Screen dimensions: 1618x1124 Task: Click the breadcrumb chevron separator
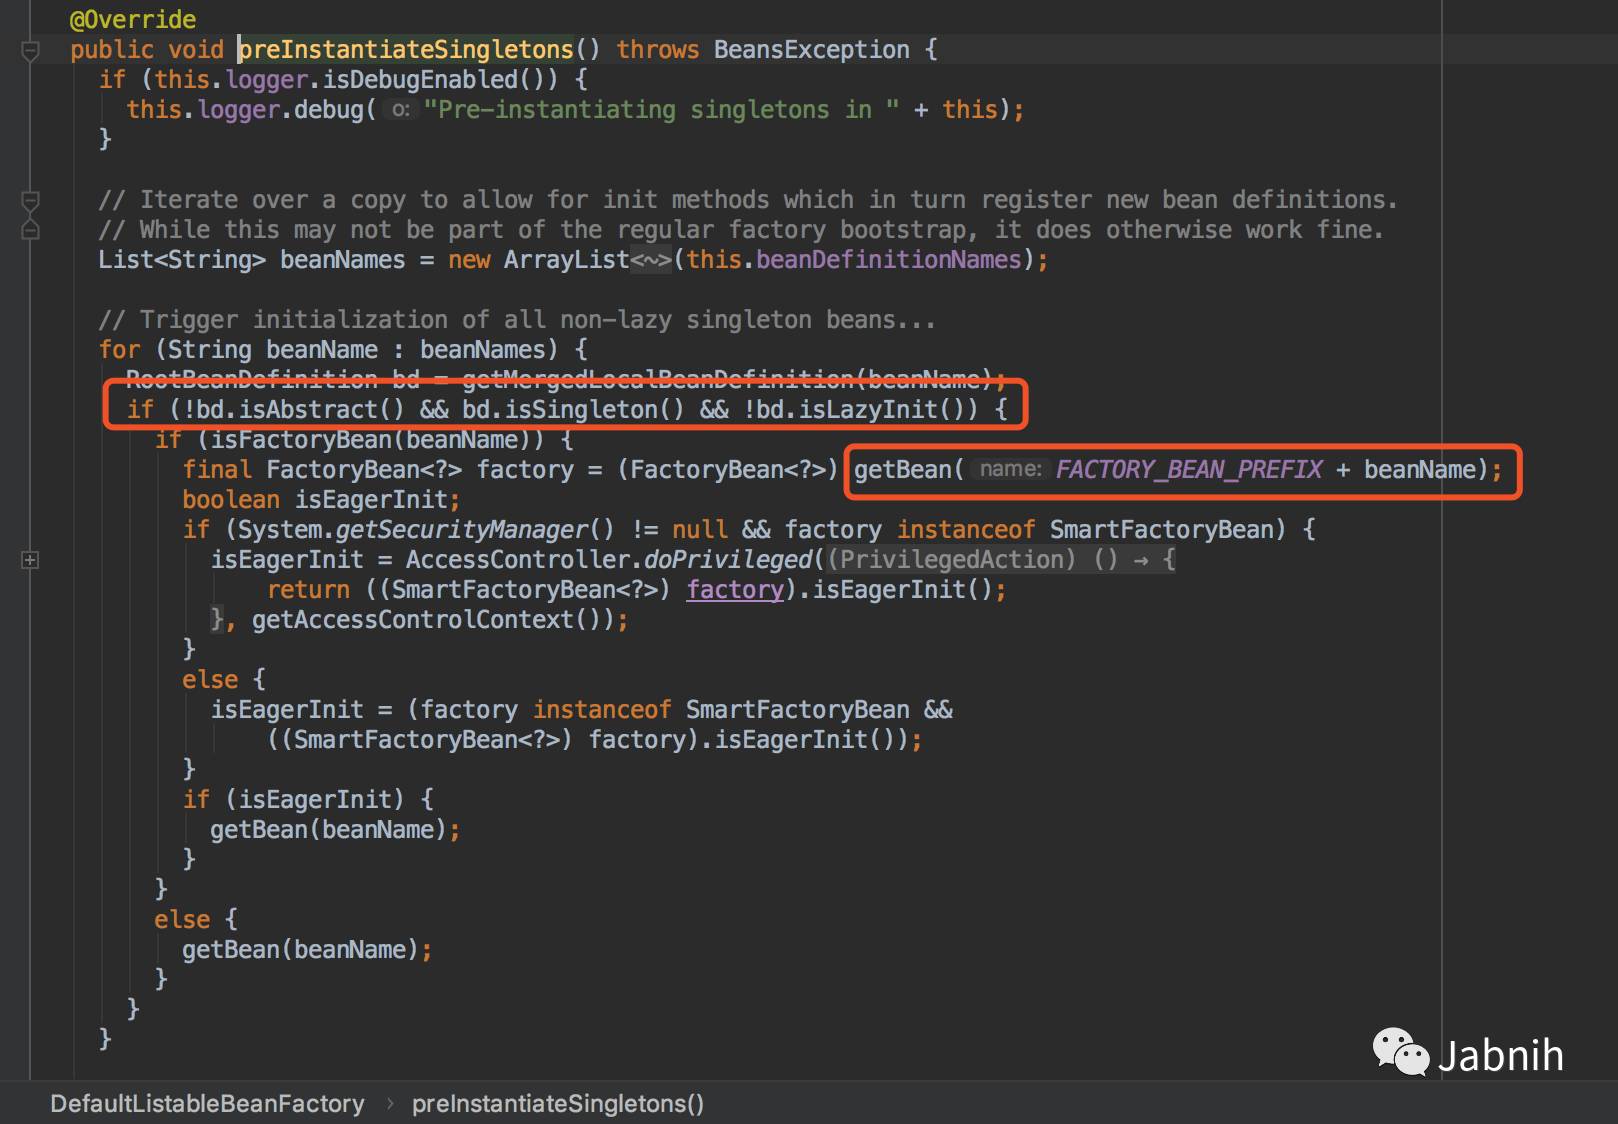[389, 1104]
